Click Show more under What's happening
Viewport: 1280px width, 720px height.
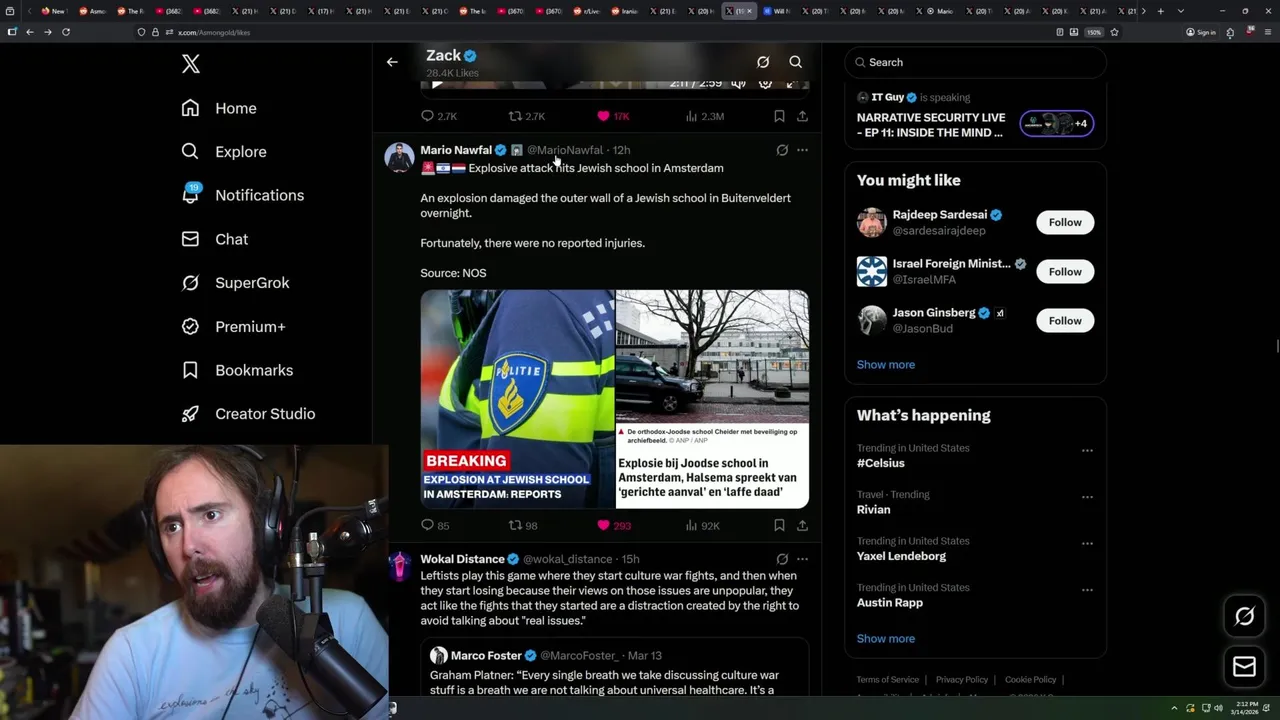tap(886, 638)
